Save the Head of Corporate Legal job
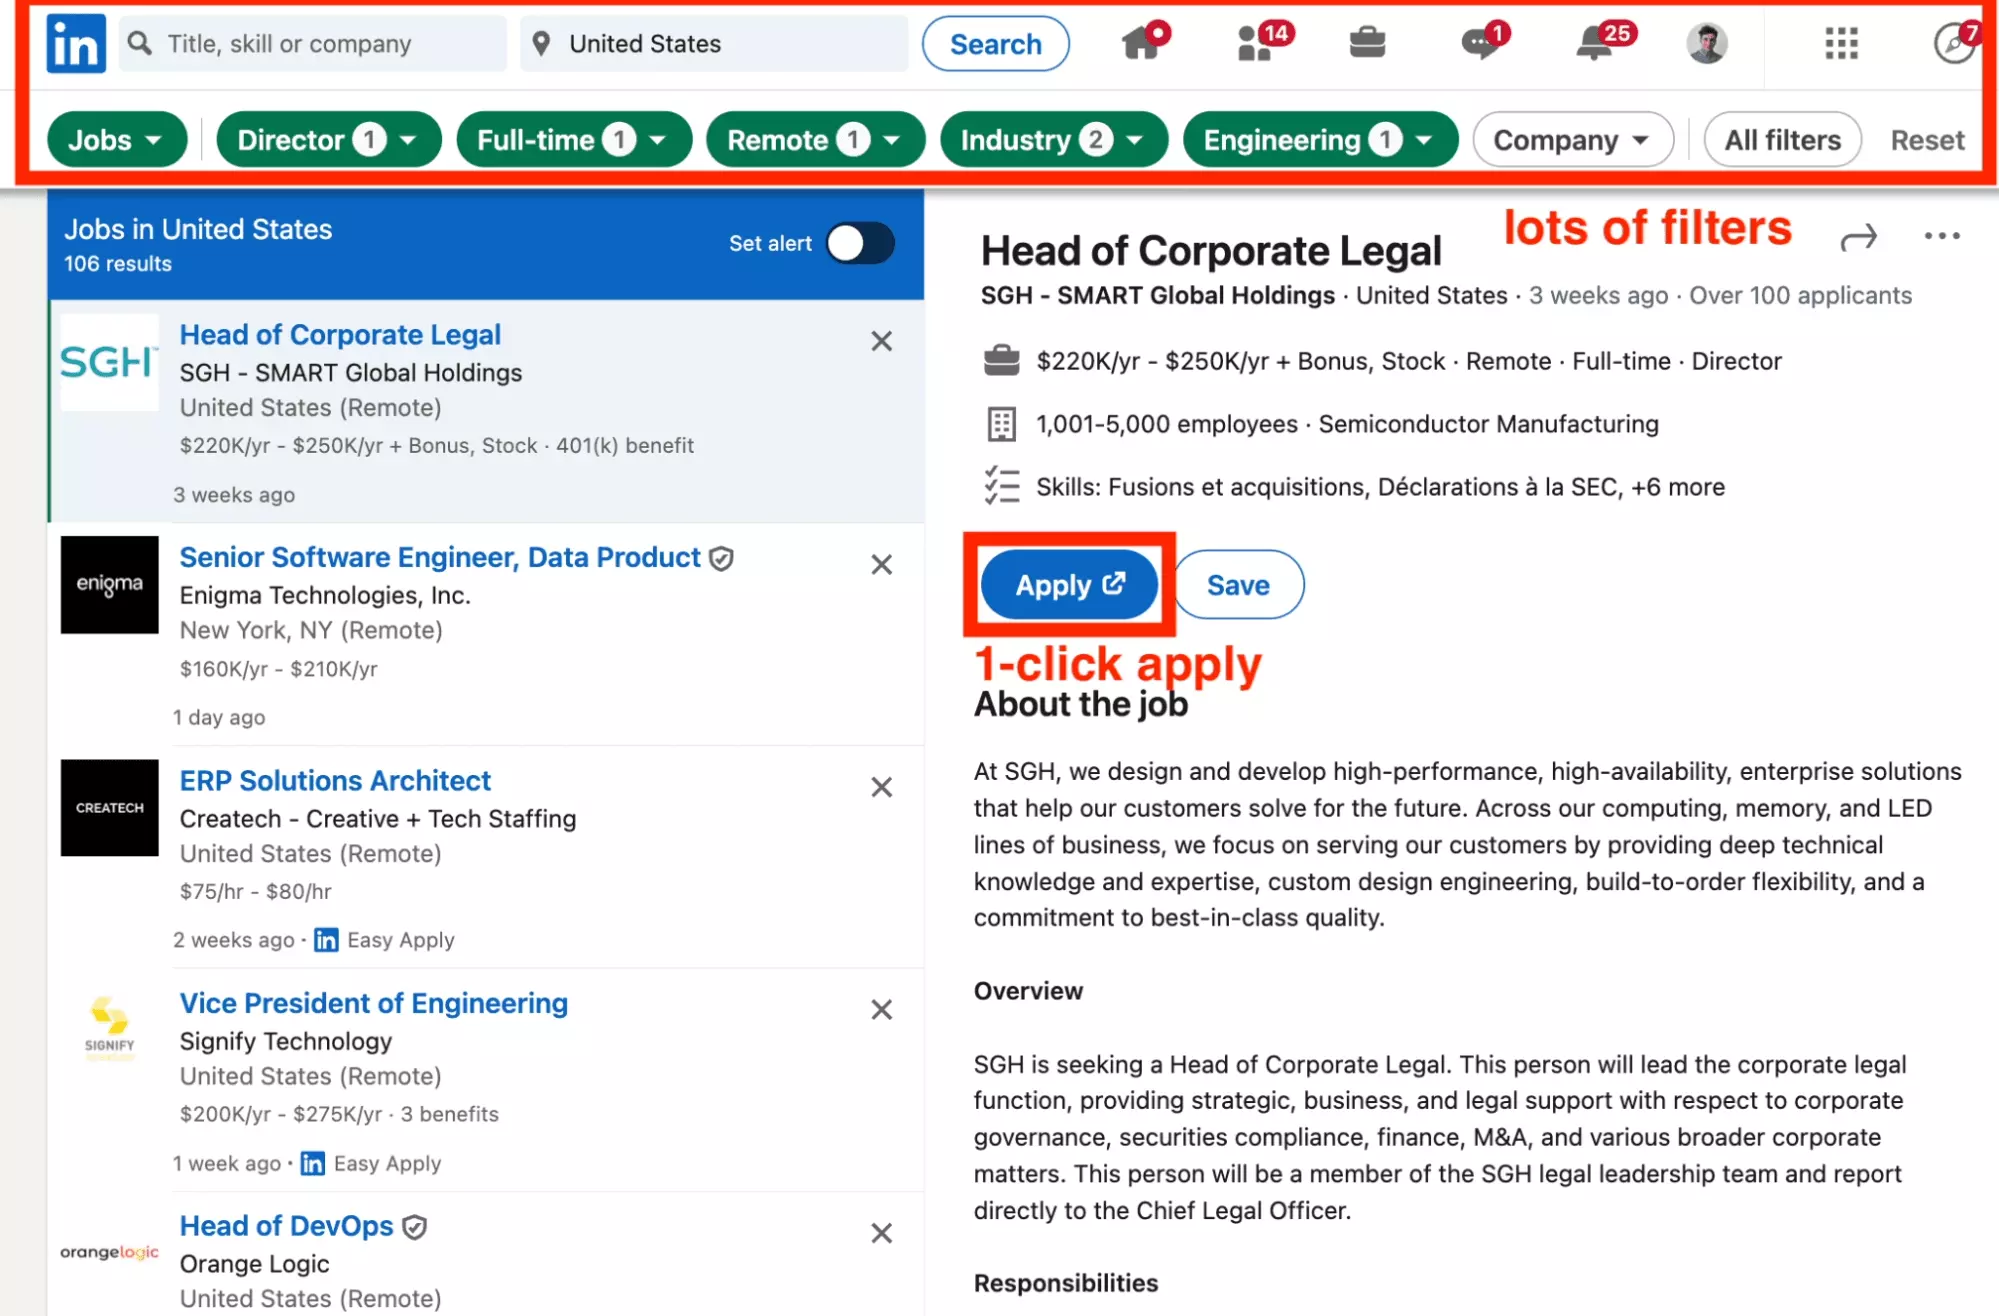This screenshot has height=1316, width=1999. [1238, 584]
